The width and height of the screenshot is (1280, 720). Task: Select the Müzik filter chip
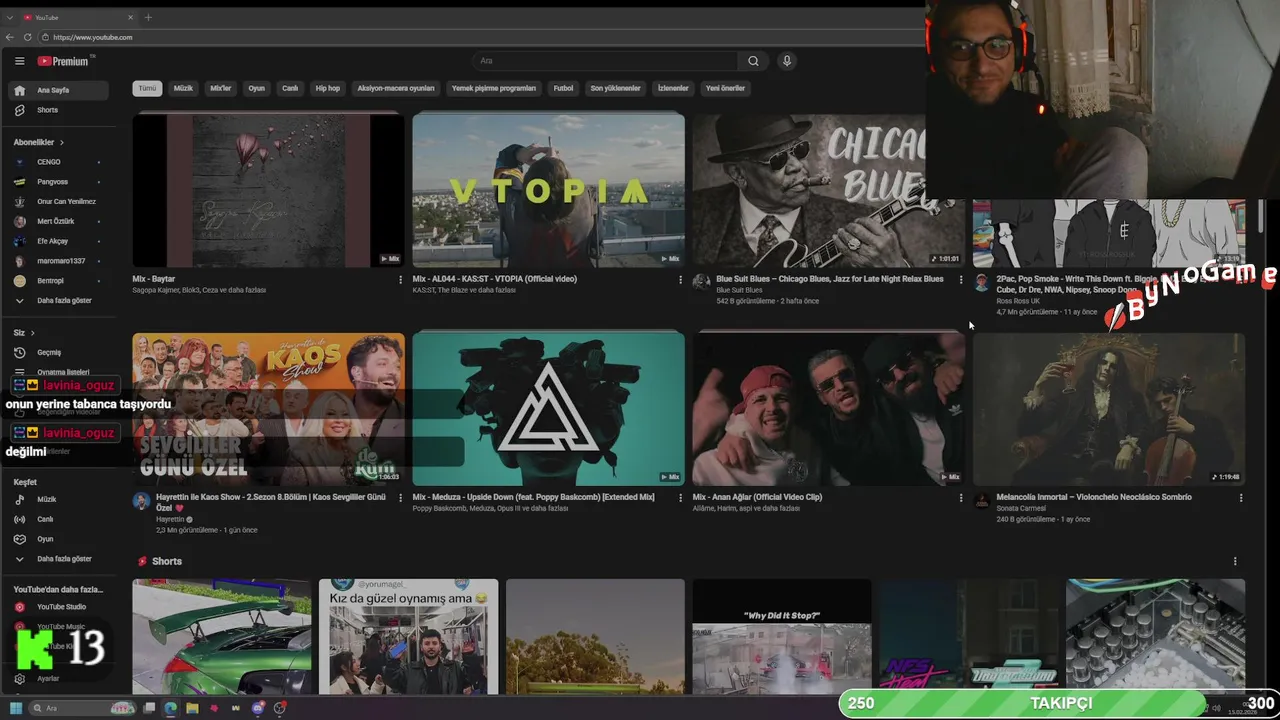click(183, 88)
